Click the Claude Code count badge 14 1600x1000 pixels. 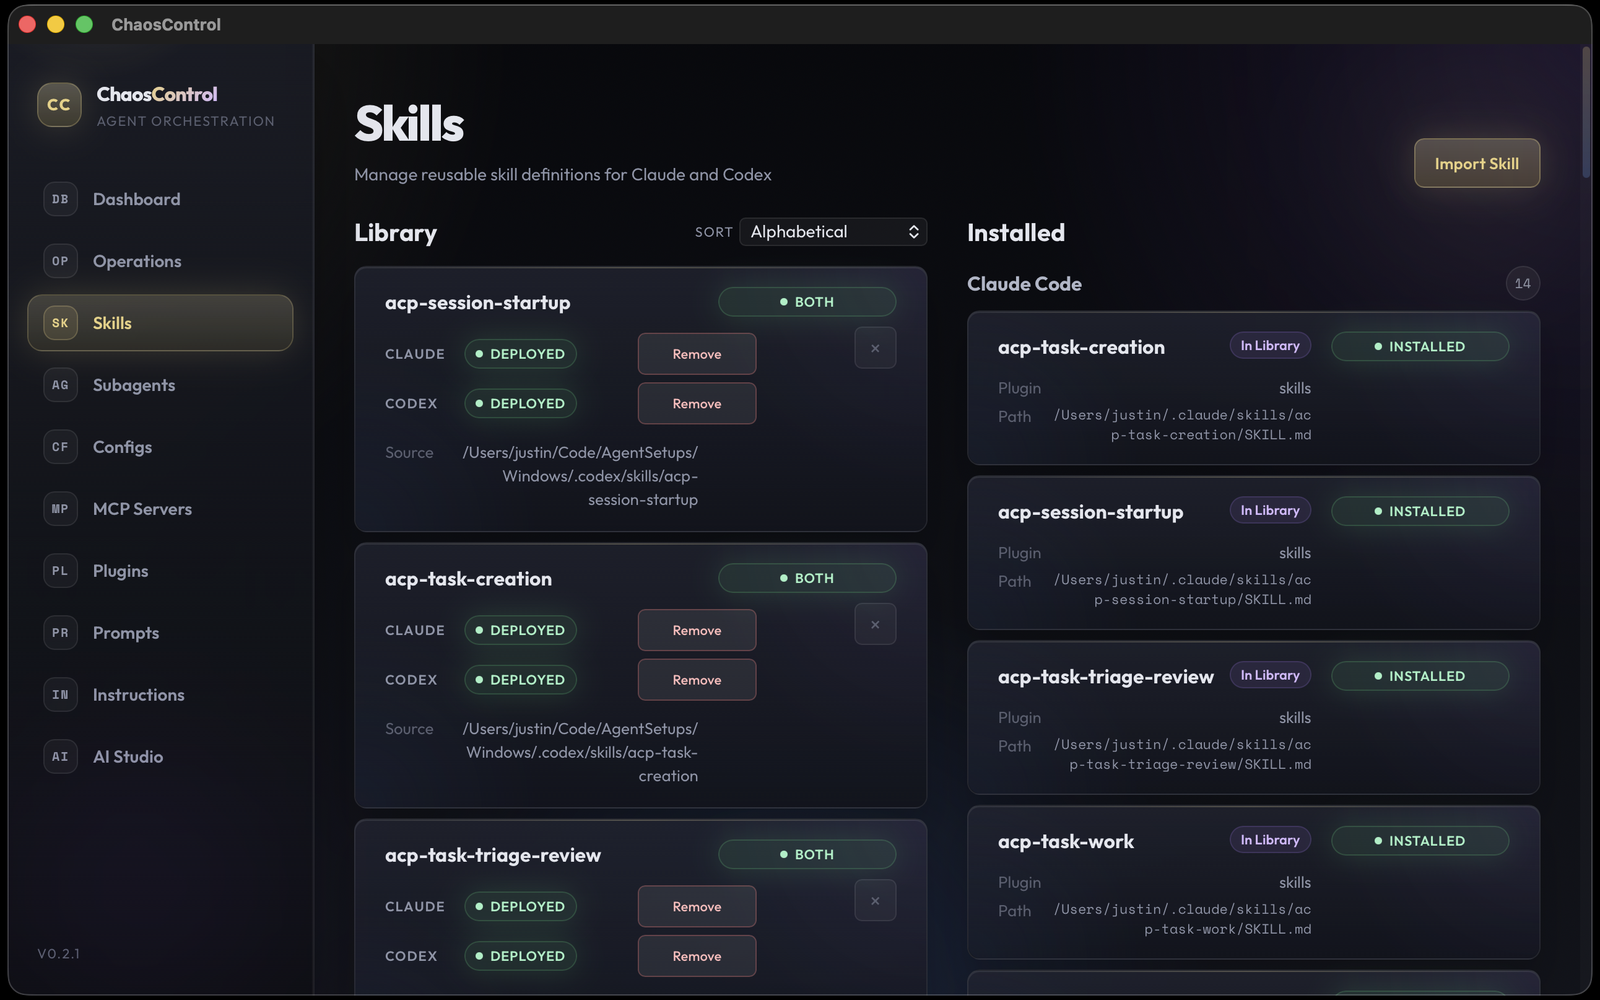pyautogui.click(x=1522, y=284)
